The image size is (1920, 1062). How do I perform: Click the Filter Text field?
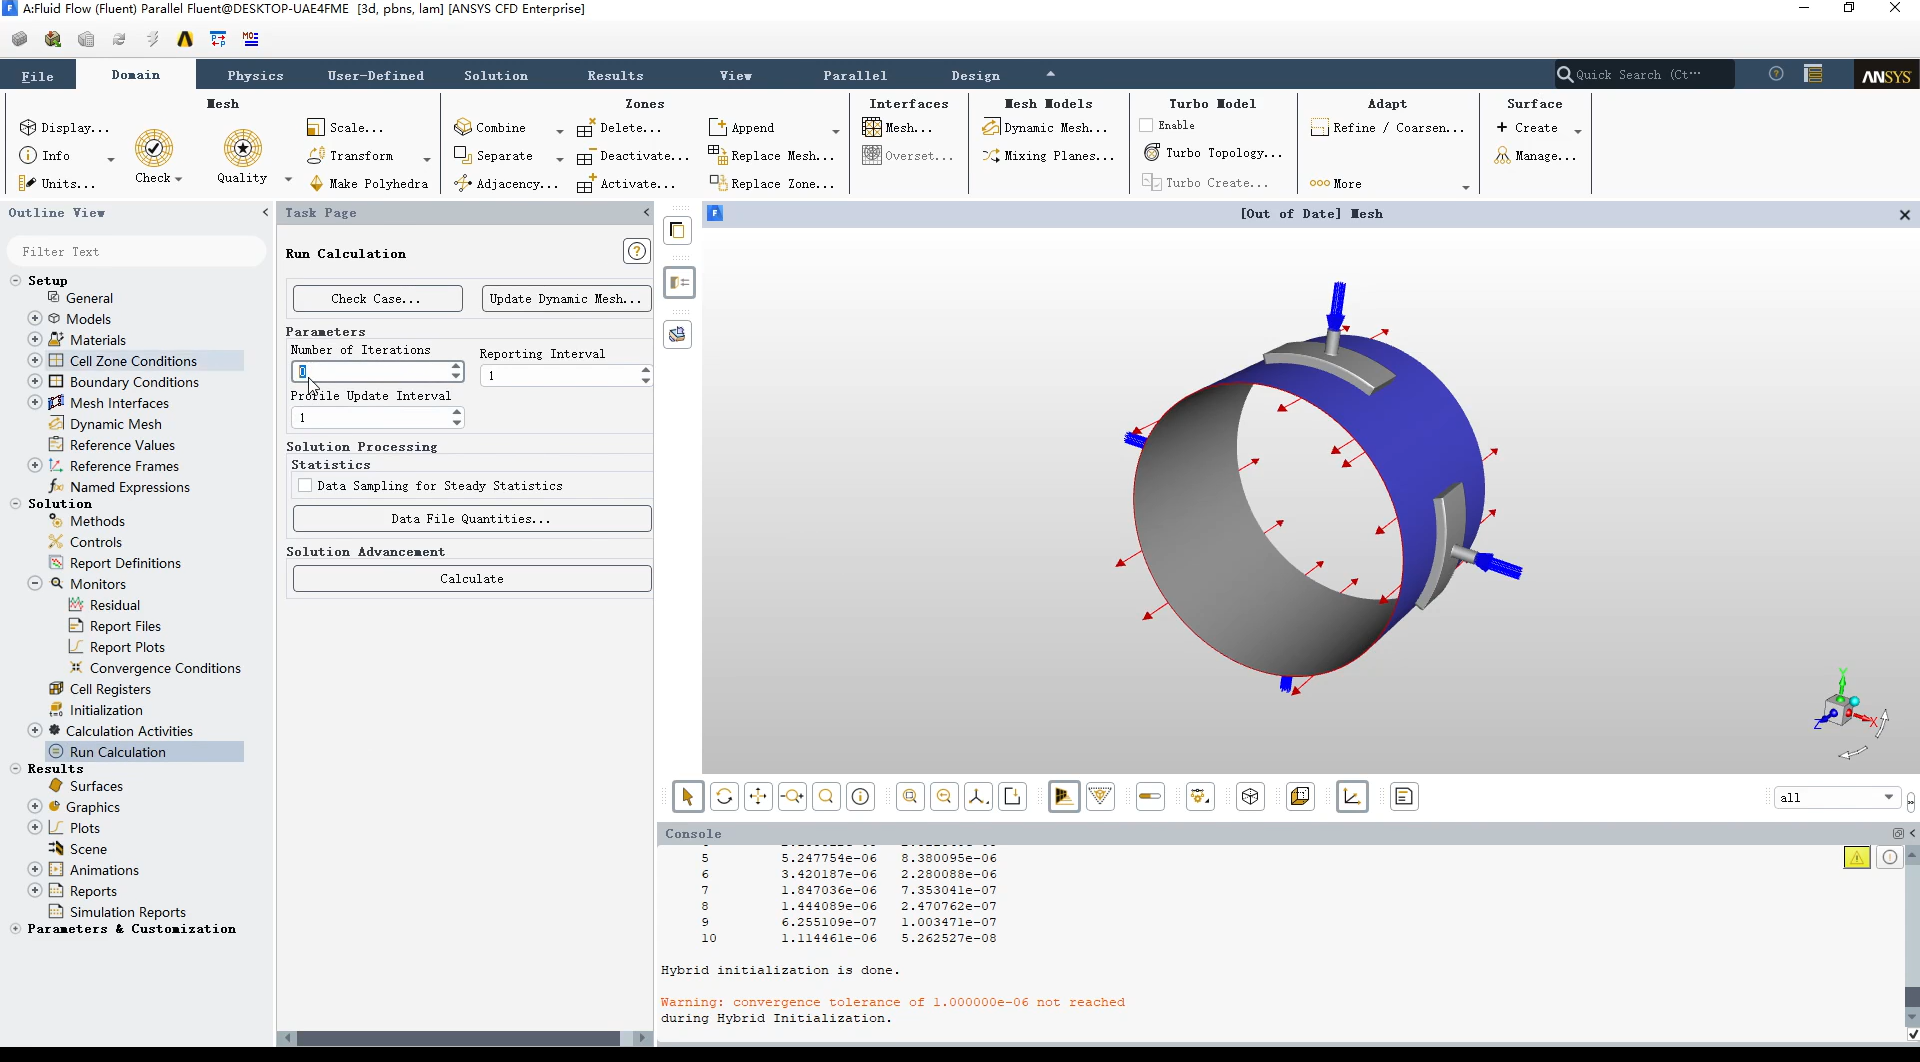(x=136, y=252)
